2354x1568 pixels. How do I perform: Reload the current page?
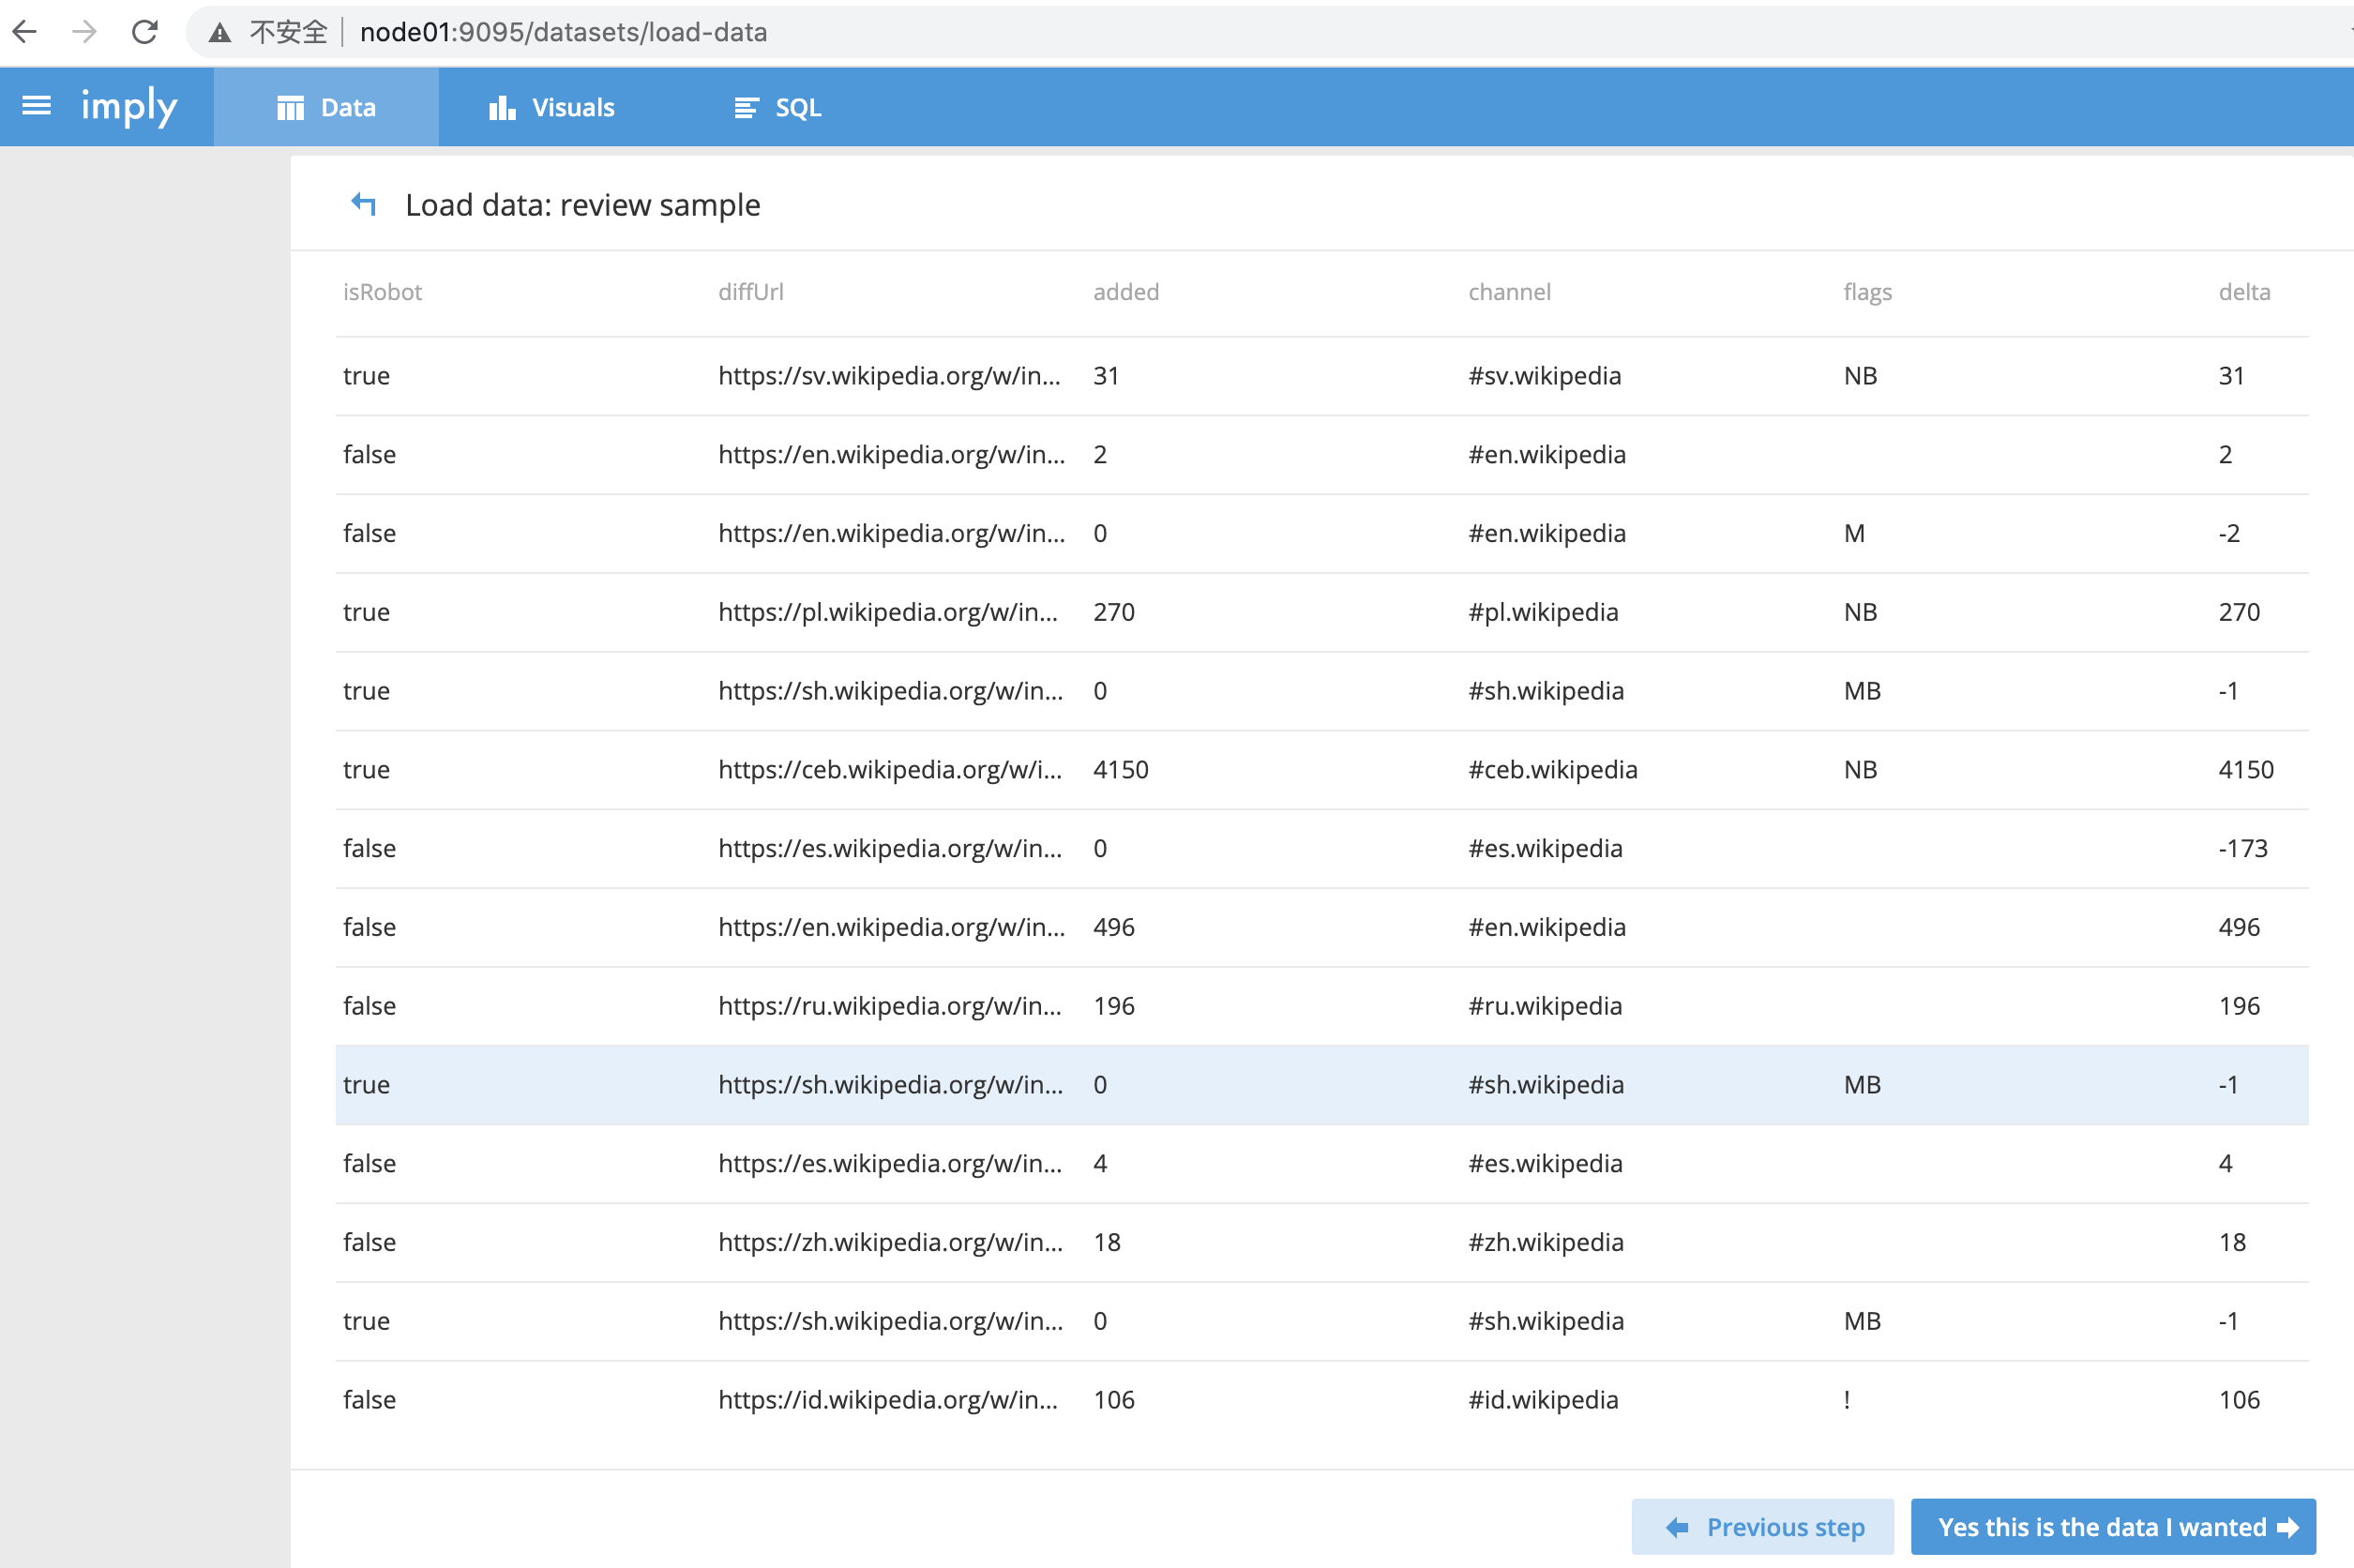(145, 32)
